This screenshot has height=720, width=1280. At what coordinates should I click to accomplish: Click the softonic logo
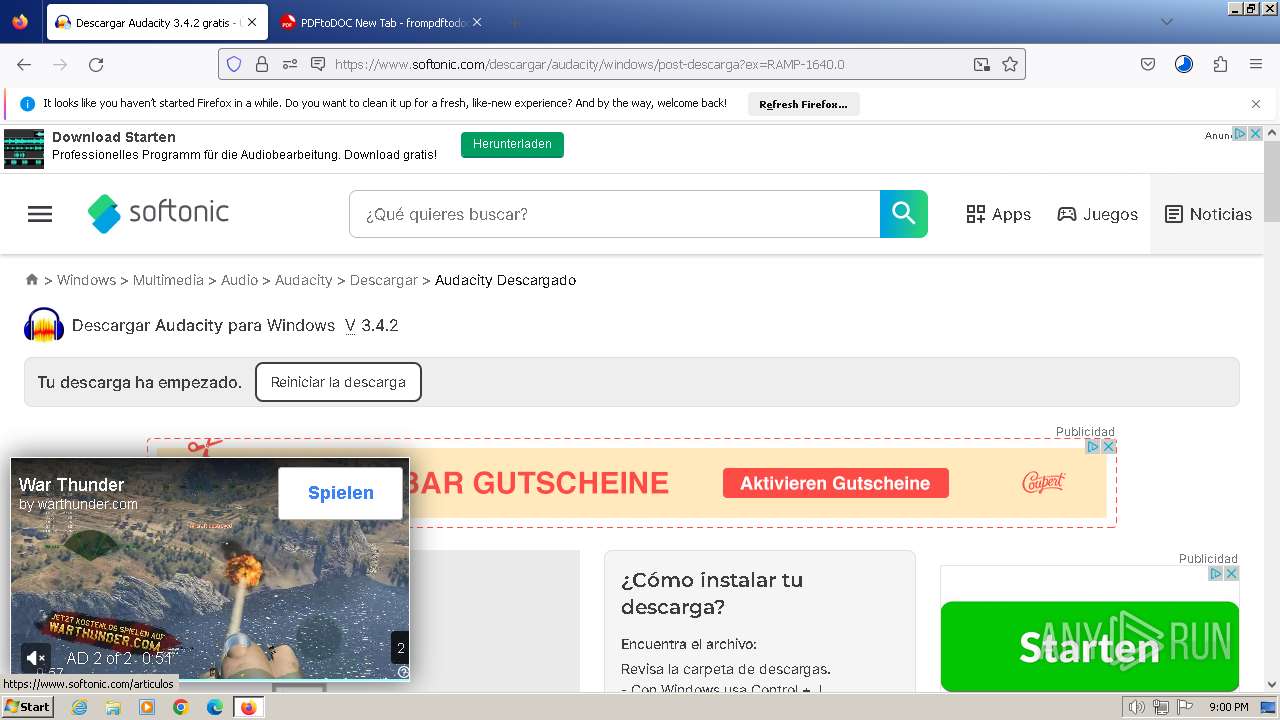158,213
